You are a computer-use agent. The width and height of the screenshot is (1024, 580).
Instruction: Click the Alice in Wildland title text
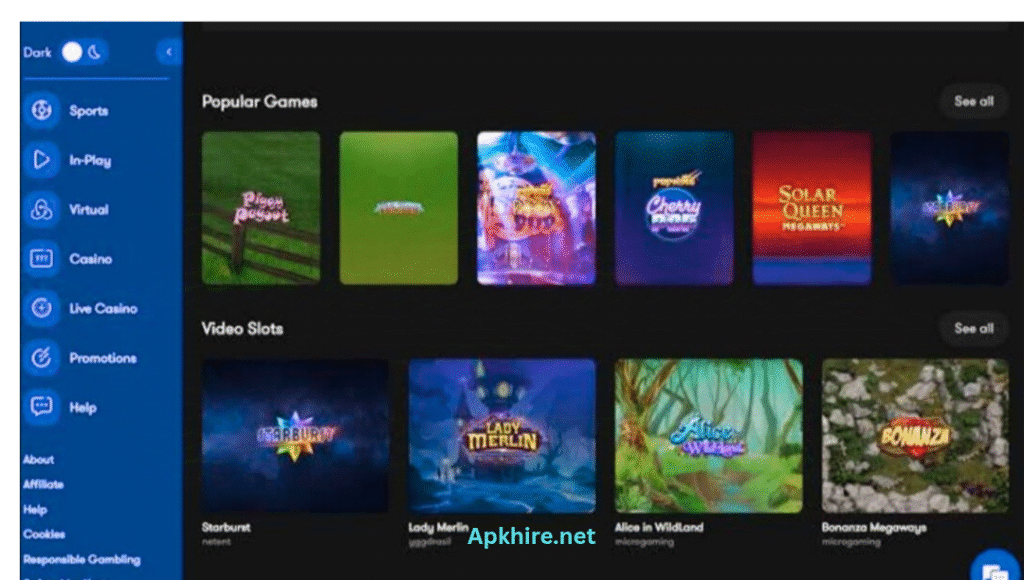[659, 527]
